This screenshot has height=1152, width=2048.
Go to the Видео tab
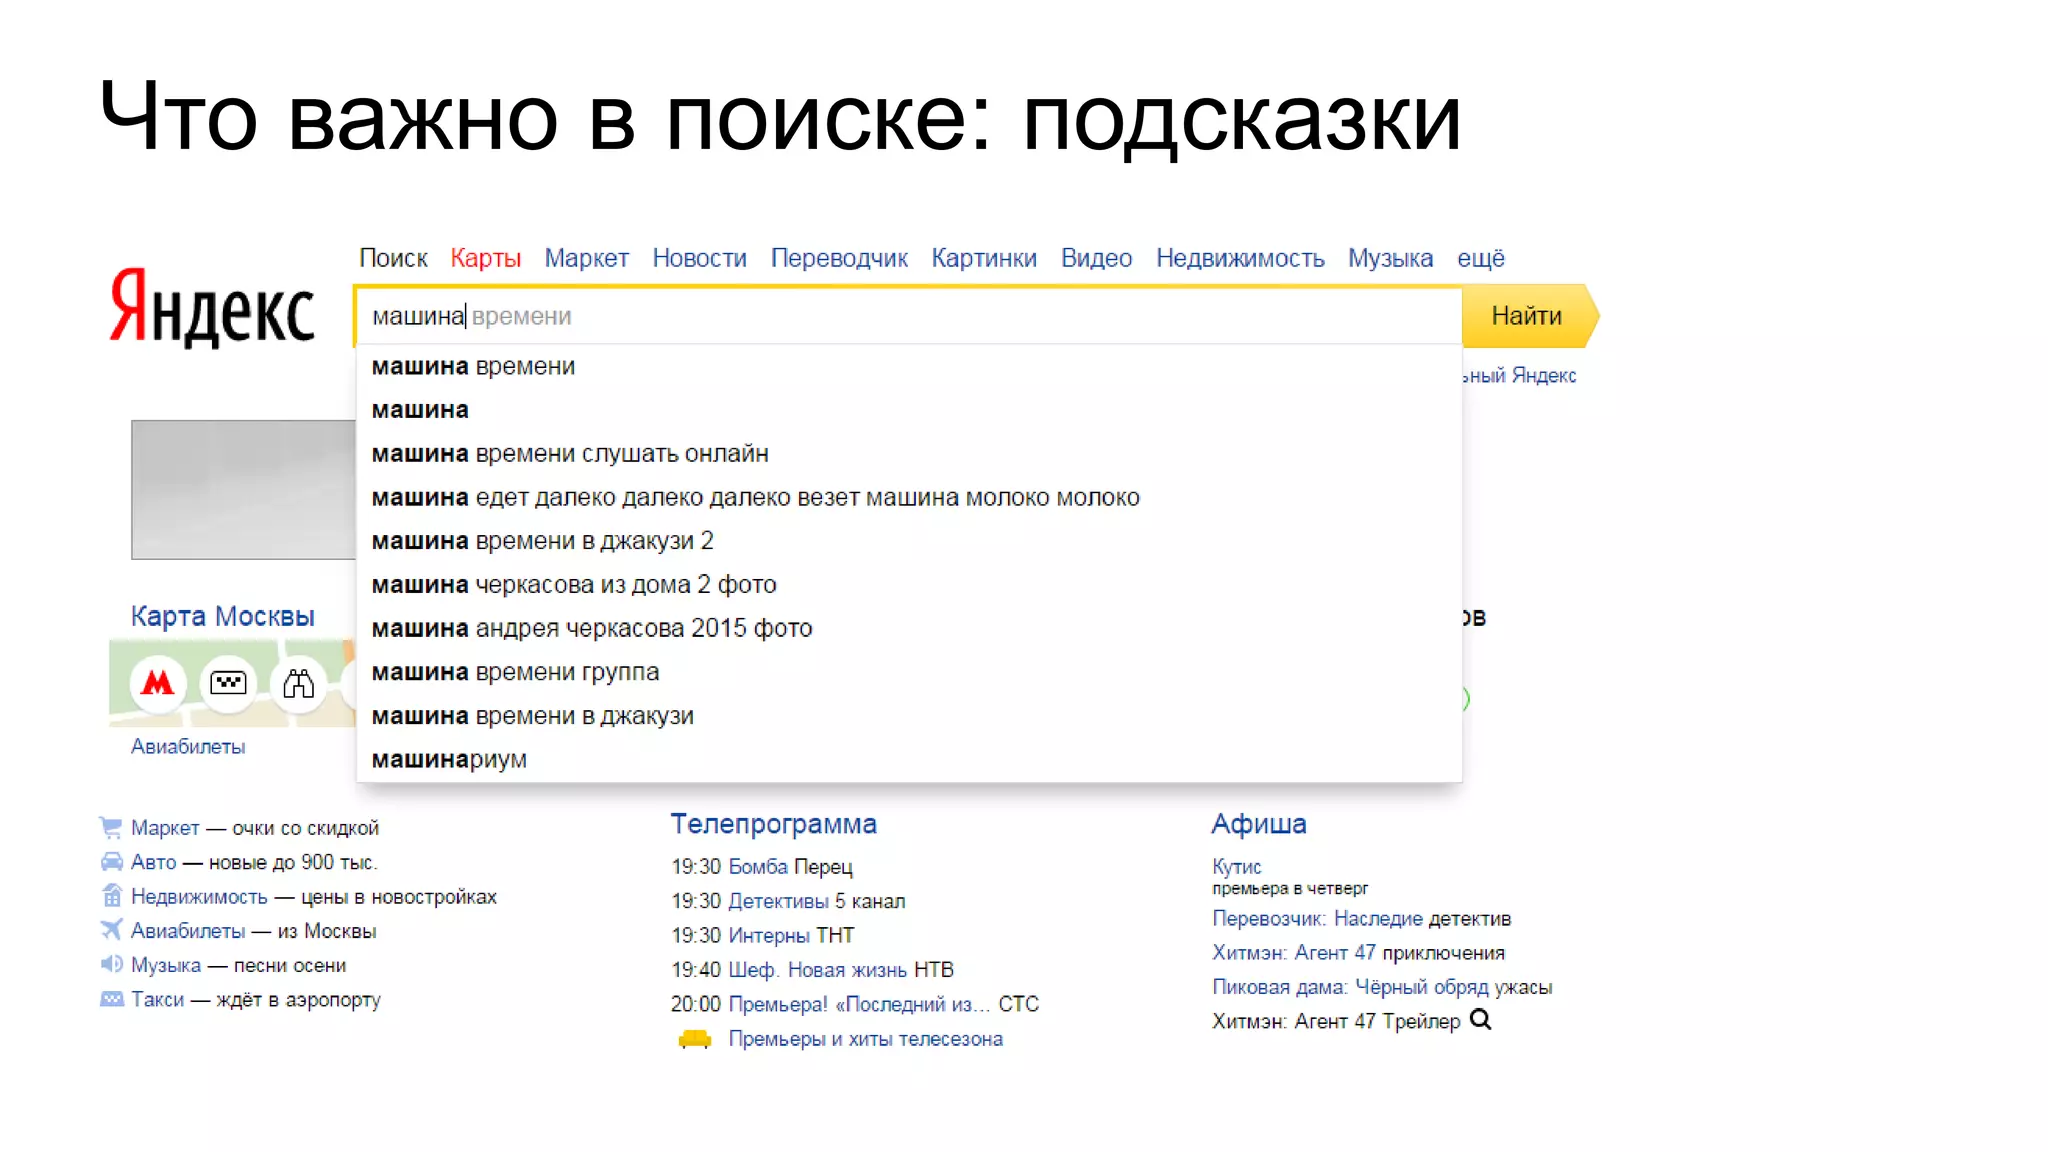point(1096,258)
